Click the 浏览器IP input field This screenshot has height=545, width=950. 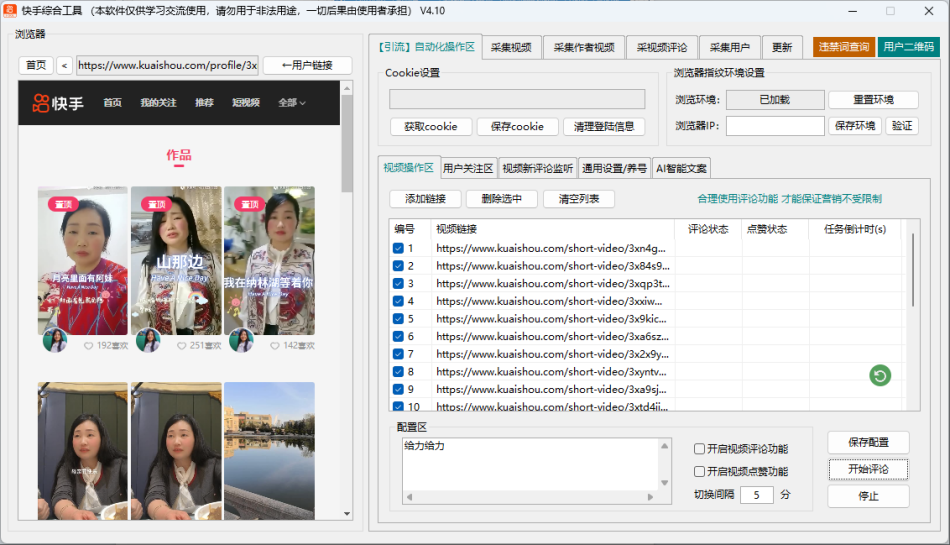click(775, 126)
